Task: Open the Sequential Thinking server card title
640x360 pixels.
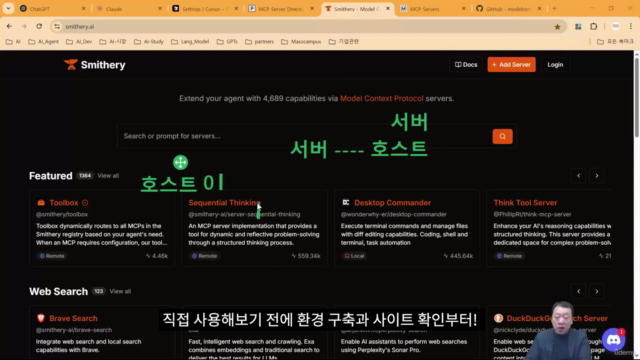Action: [224, 203]
